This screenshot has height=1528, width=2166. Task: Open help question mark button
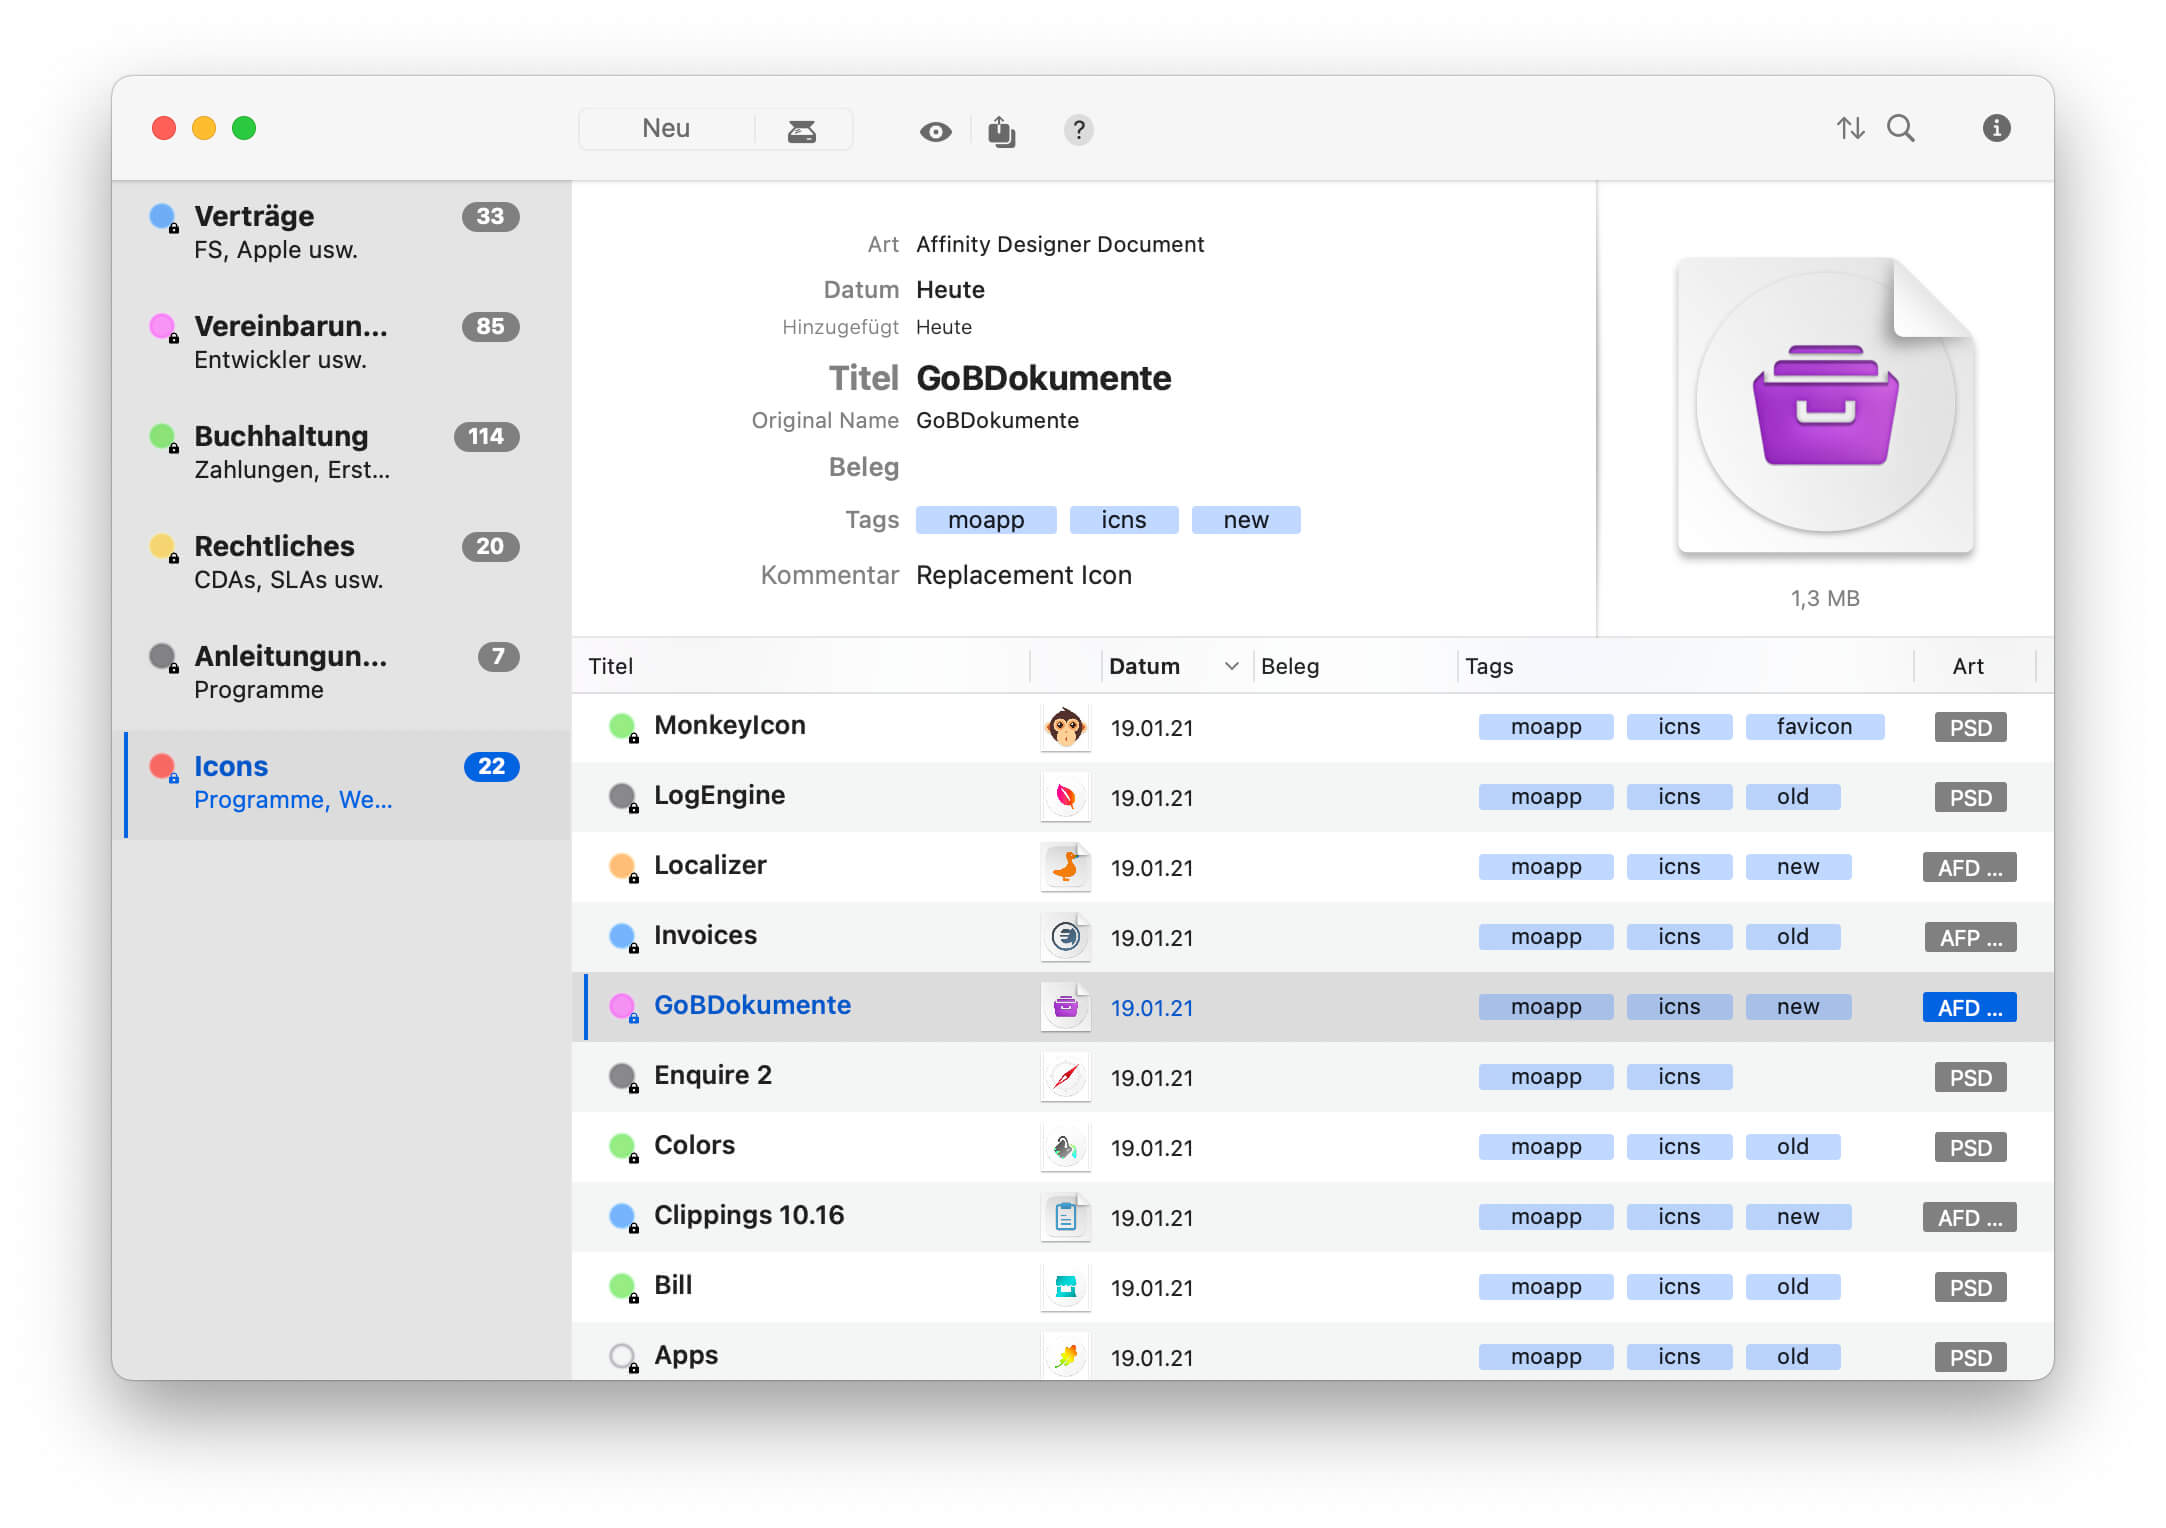pyautogui.click(x=1078, y=130)
